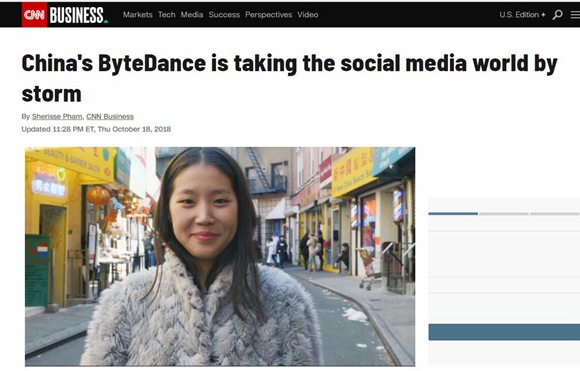Expand the U.S. Edition selector
Screen dimensions: 580x371
tap(522, 15)
